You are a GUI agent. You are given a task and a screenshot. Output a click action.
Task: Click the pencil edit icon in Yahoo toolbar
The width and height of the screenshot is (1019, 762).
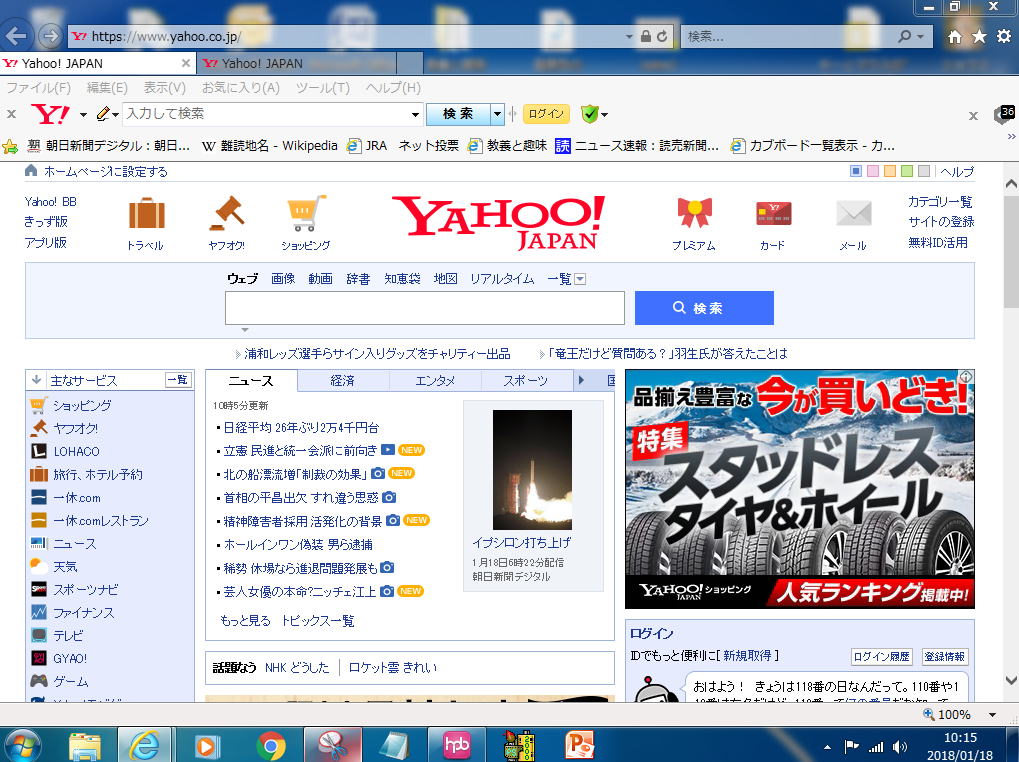click(x=103, y=114)
